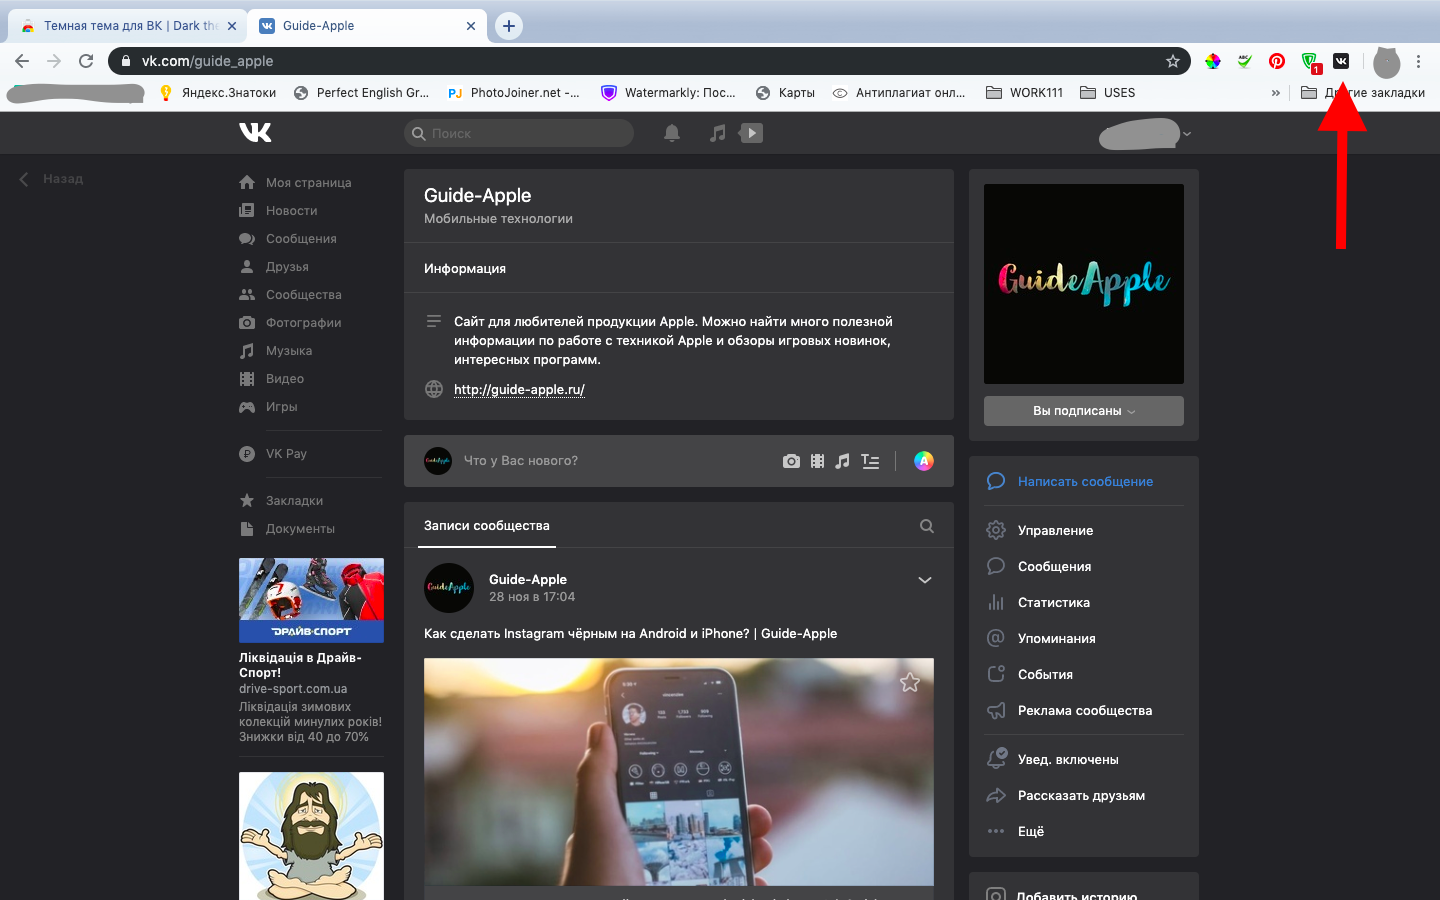
Task: Click the colorful pinwheel extension icon
Action: 1213,61
